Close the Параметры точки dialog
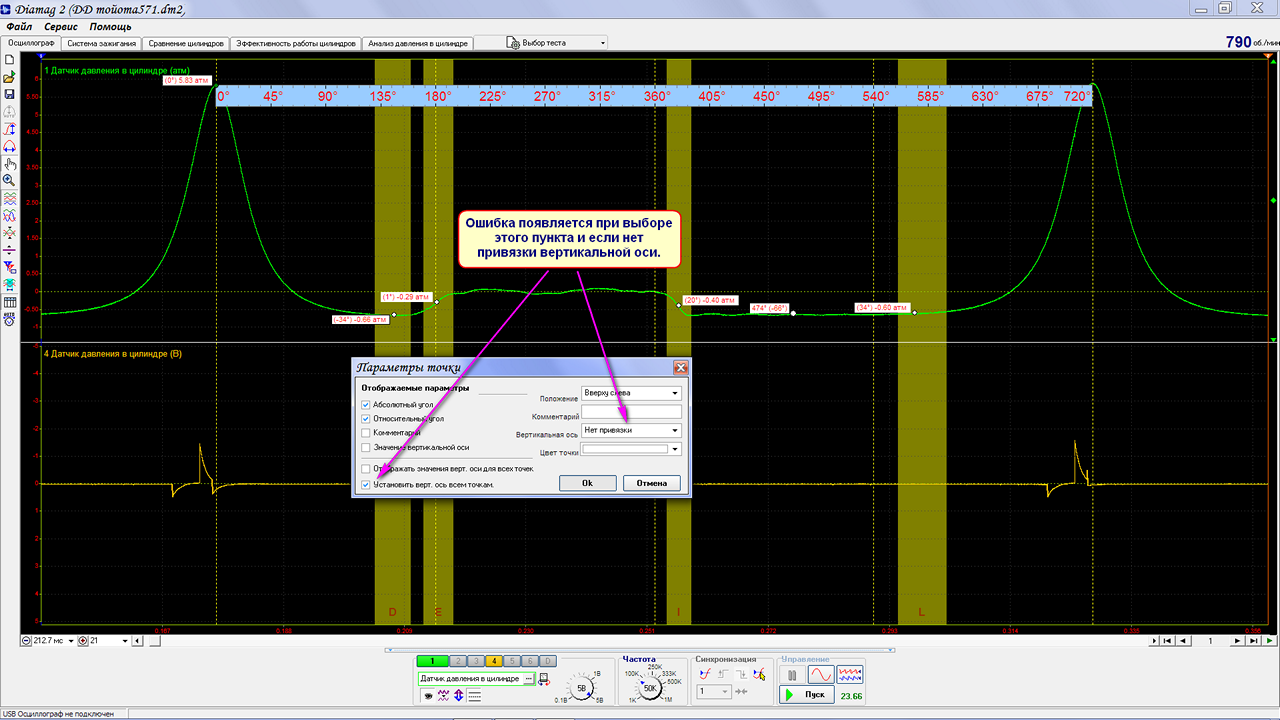The width and height of the screenshot is (1280, 720). pyautogui.click(x=680, y=368)
